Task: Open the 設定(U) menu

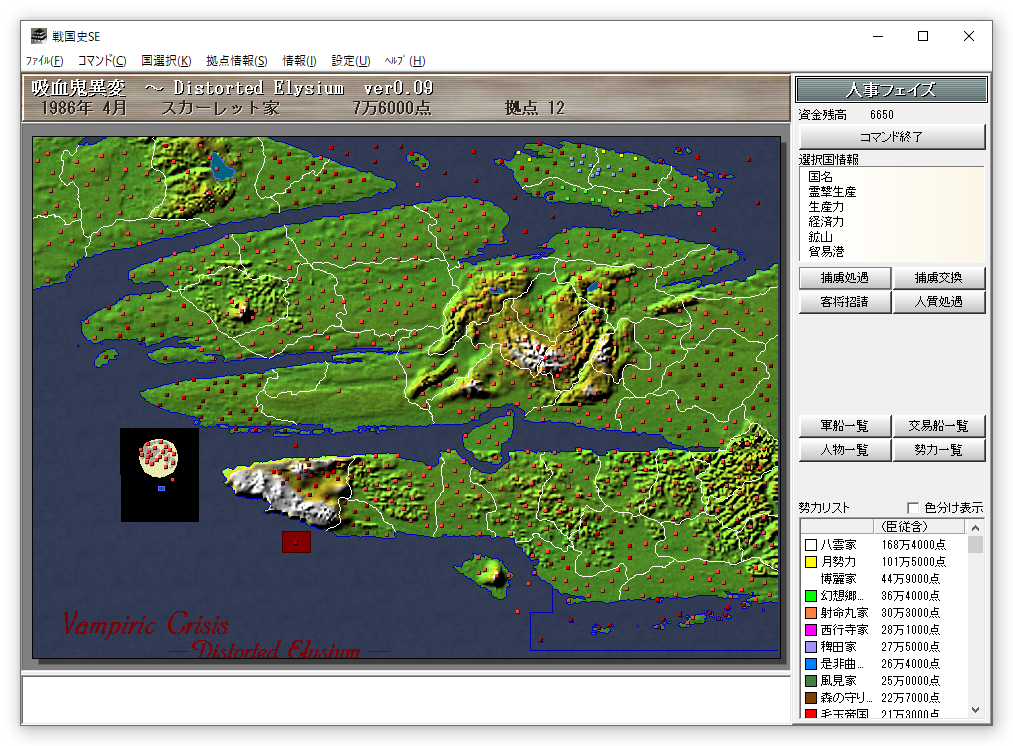Action: coord(350,61)
